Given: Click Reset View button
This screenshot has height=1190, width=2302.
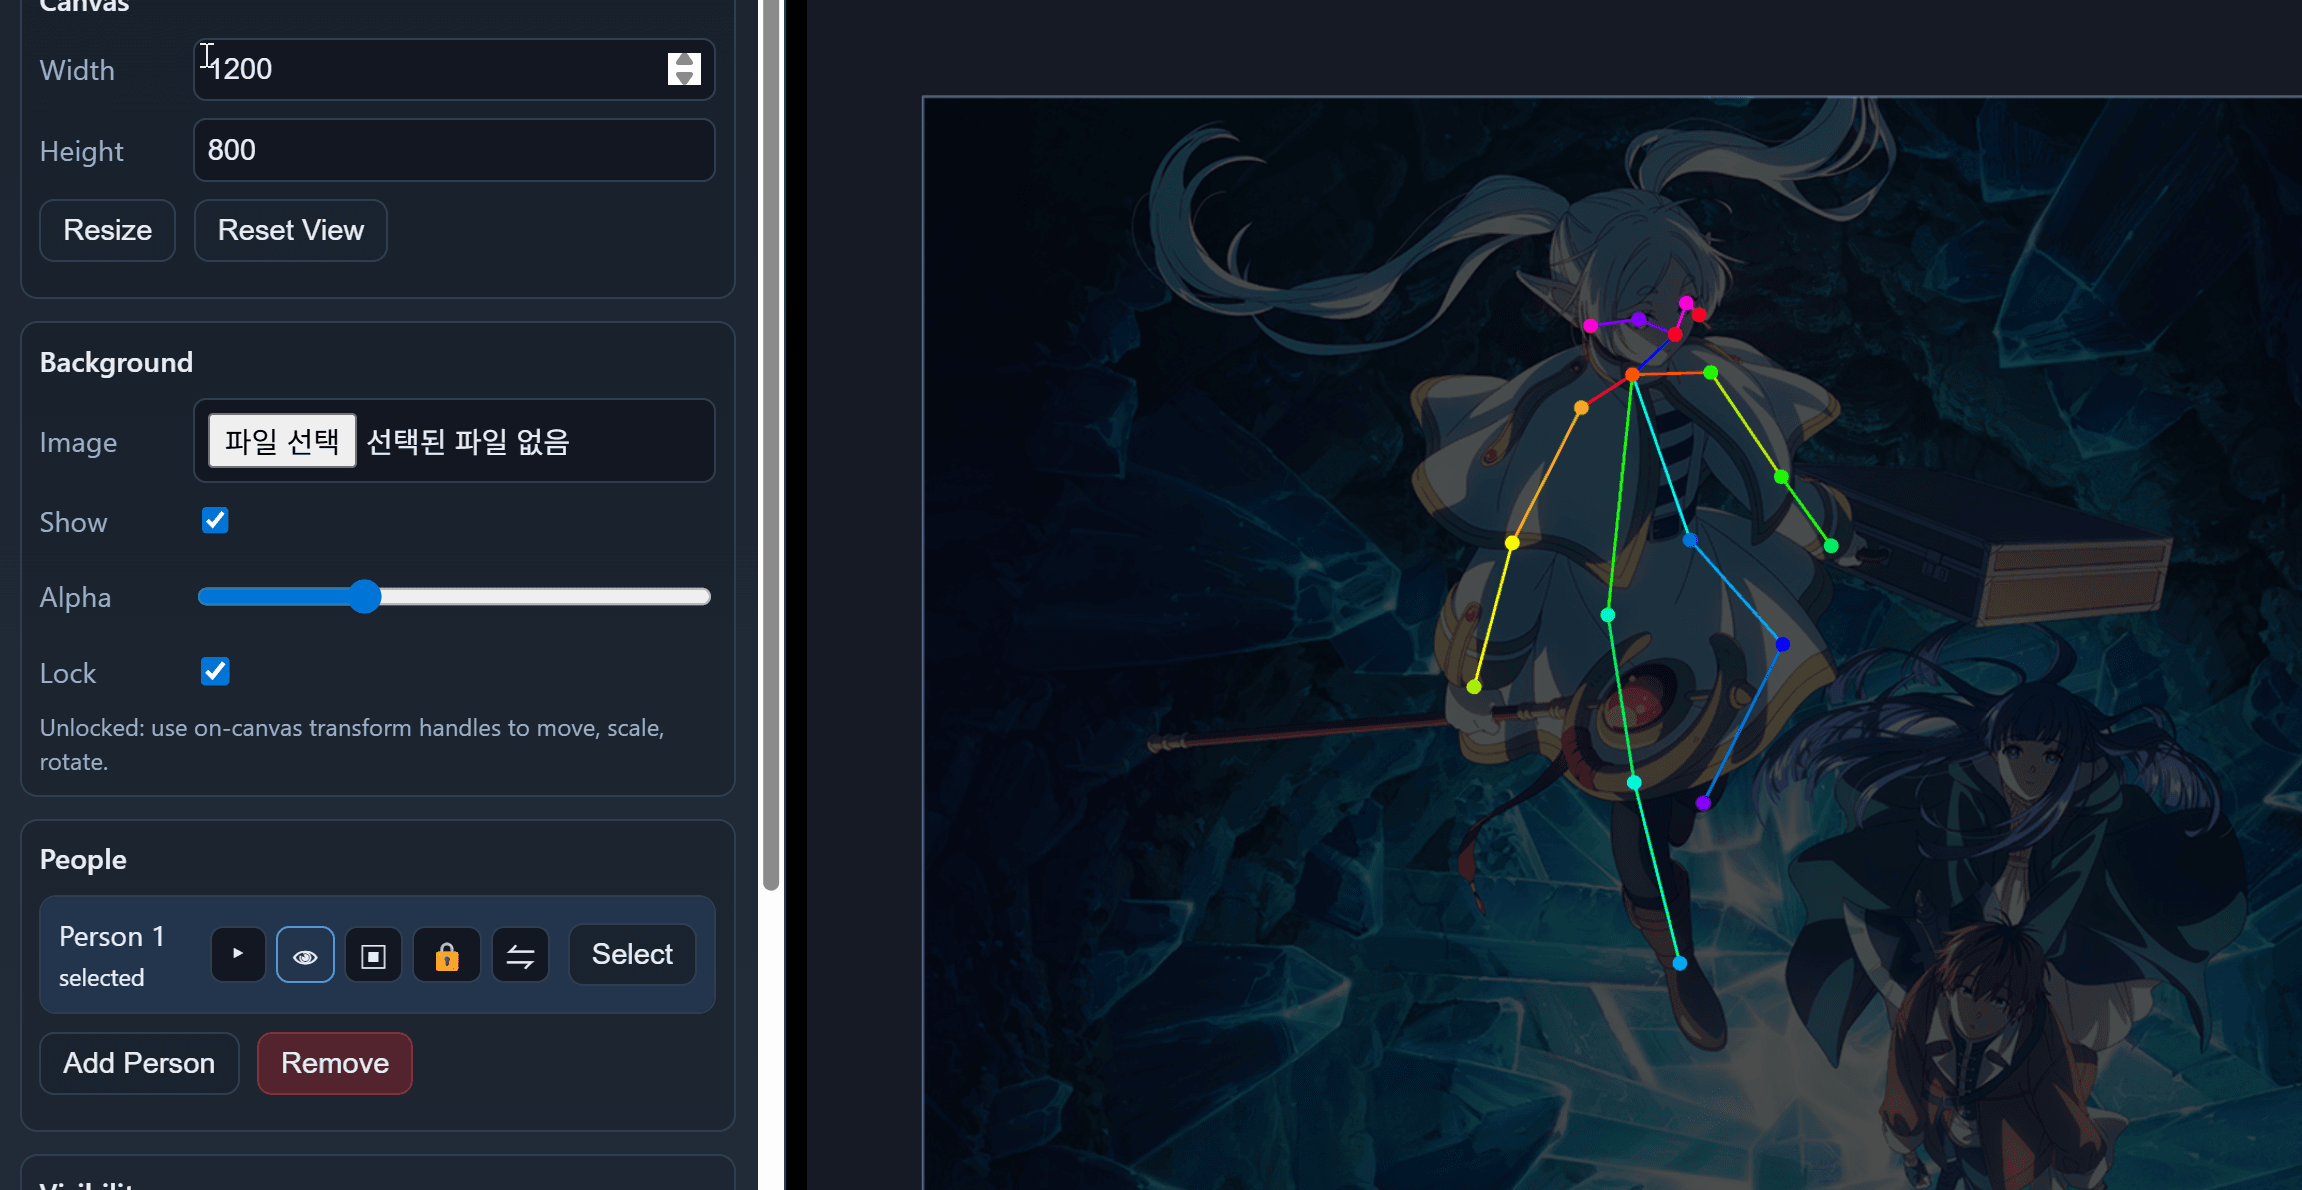Looking at the screenshot, I should coord(290,230).
